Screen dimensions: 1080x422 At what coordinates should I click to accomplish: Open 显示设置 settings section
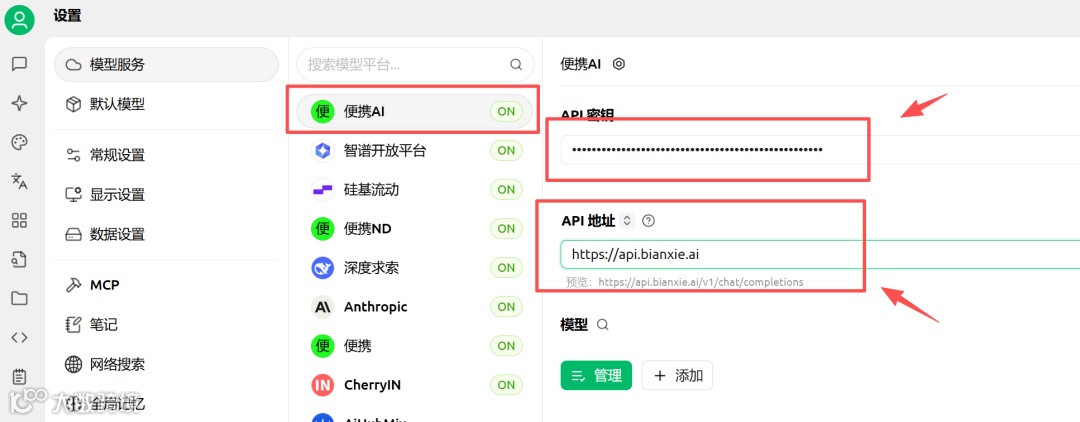(166, 195)
